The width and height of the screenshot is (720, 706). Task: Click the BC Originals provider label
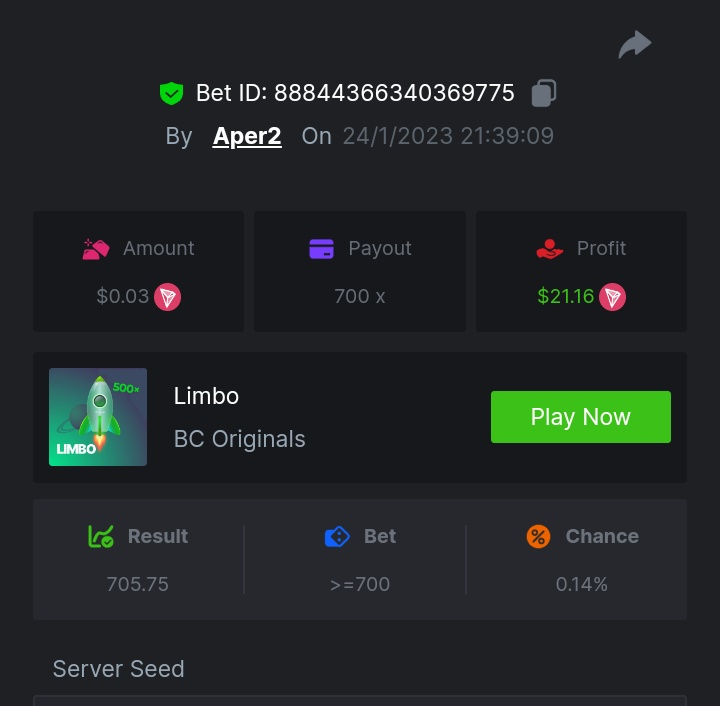point(240,439)
